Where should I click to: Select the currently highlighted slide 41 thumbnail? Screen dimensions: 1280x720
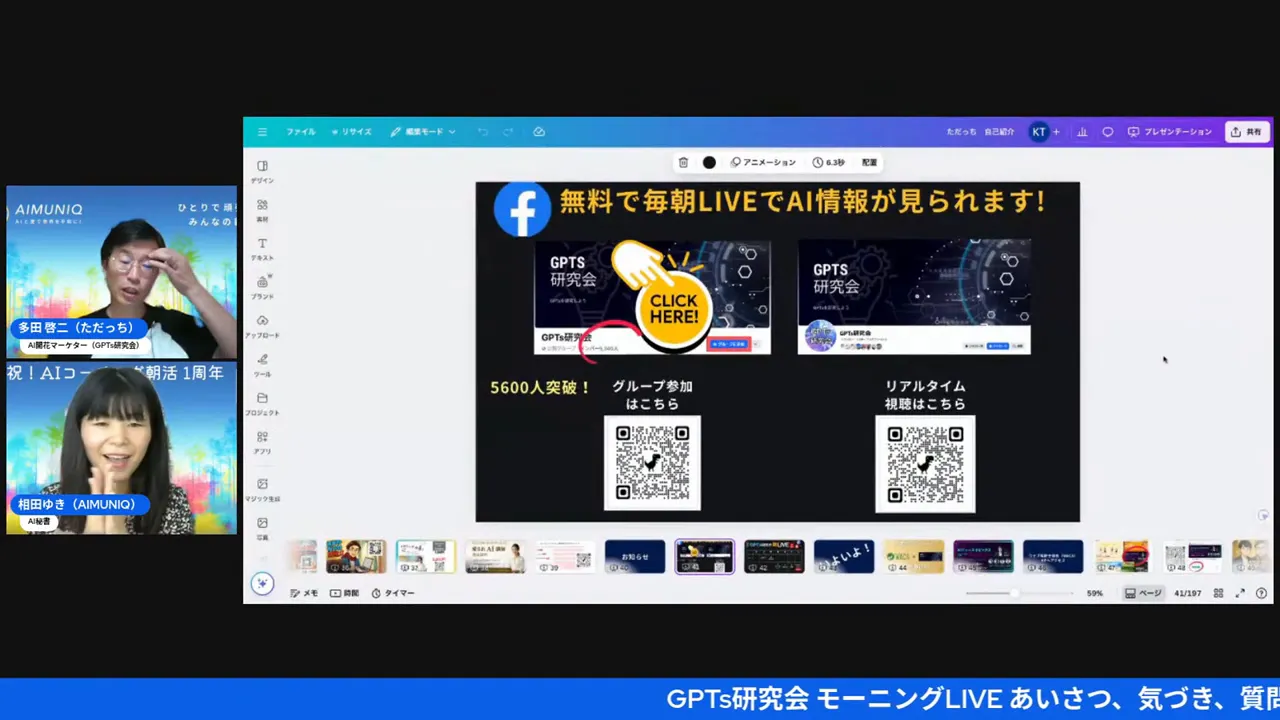point(705,557)
